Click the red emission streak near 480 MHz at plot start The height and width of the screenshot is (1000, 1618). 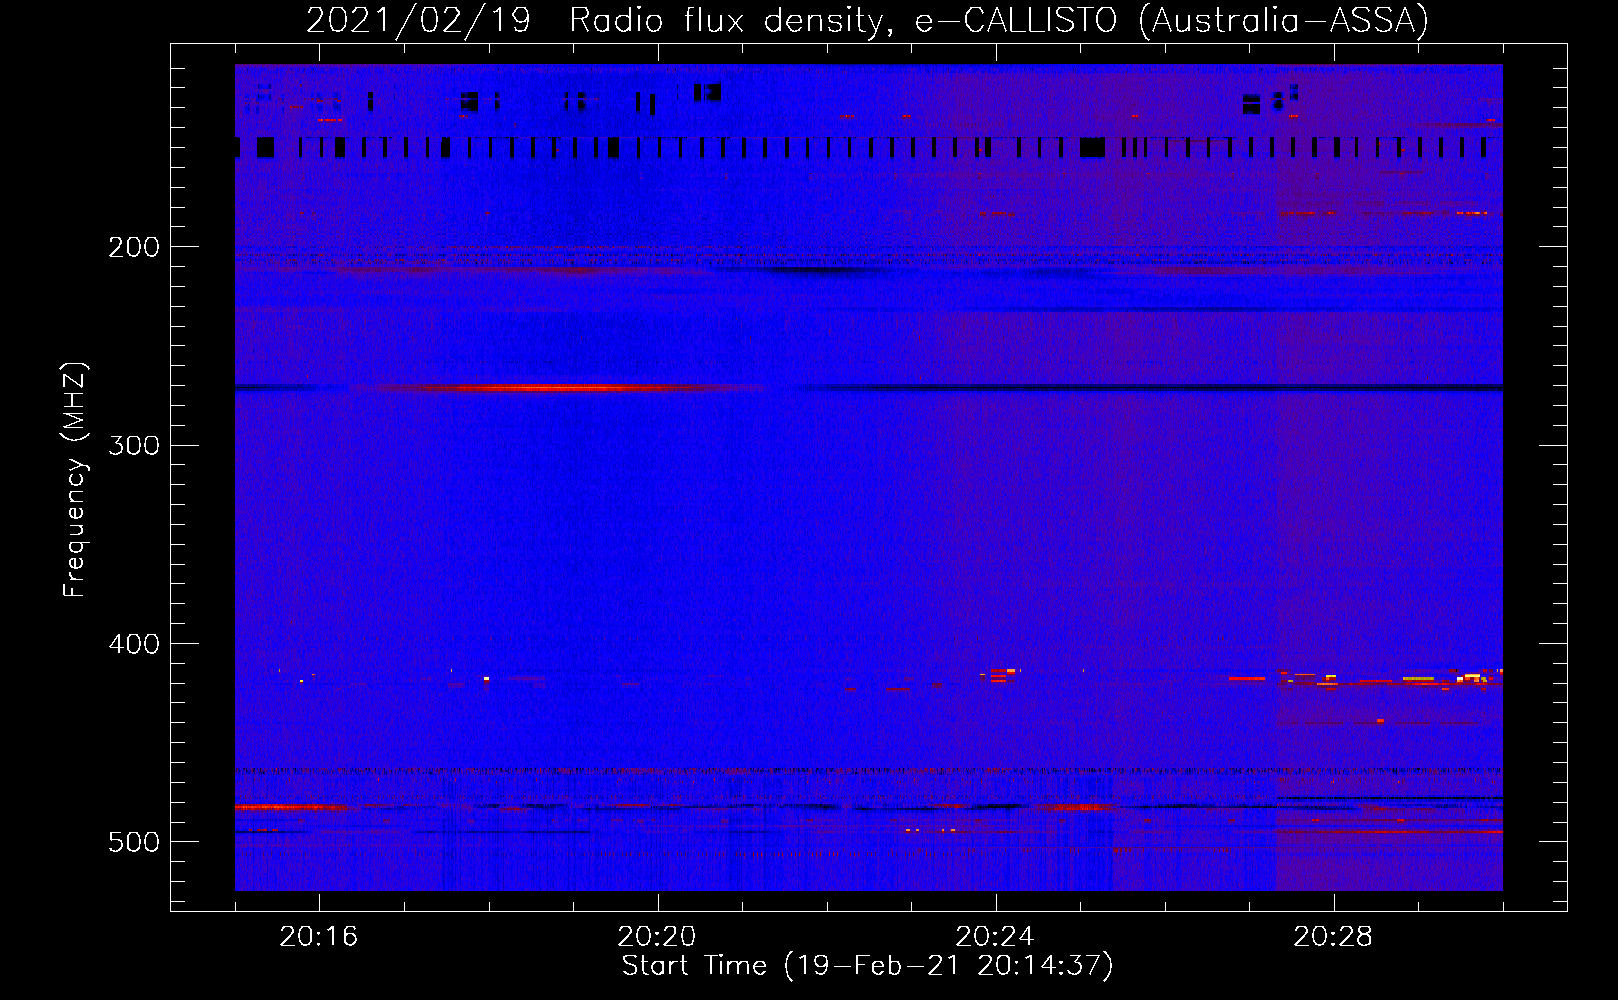[x=292, y=806]
